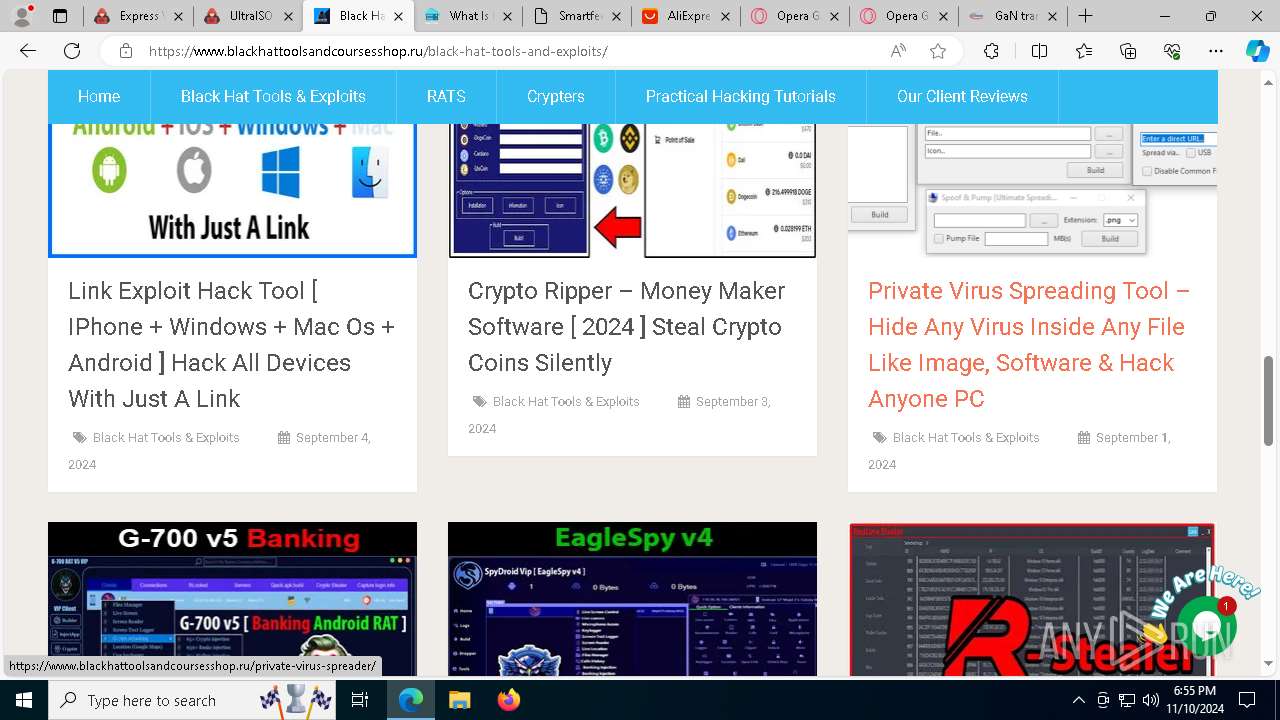Open Task View on the taskbar
Viewport: 1280px width, 720px height.
[x=360, y=700]
